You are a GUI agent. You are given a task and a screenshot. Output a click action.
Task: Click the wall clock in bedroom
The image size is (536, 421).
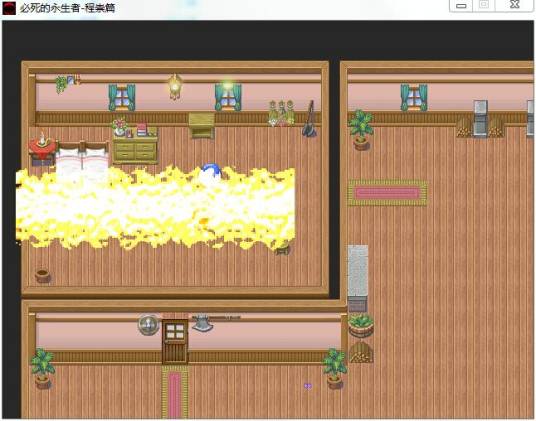coord(175,87)
